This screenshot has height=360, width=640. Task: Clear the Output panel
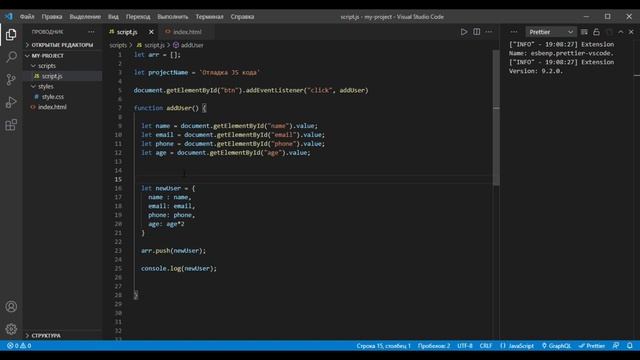click(x=584, y=32)
